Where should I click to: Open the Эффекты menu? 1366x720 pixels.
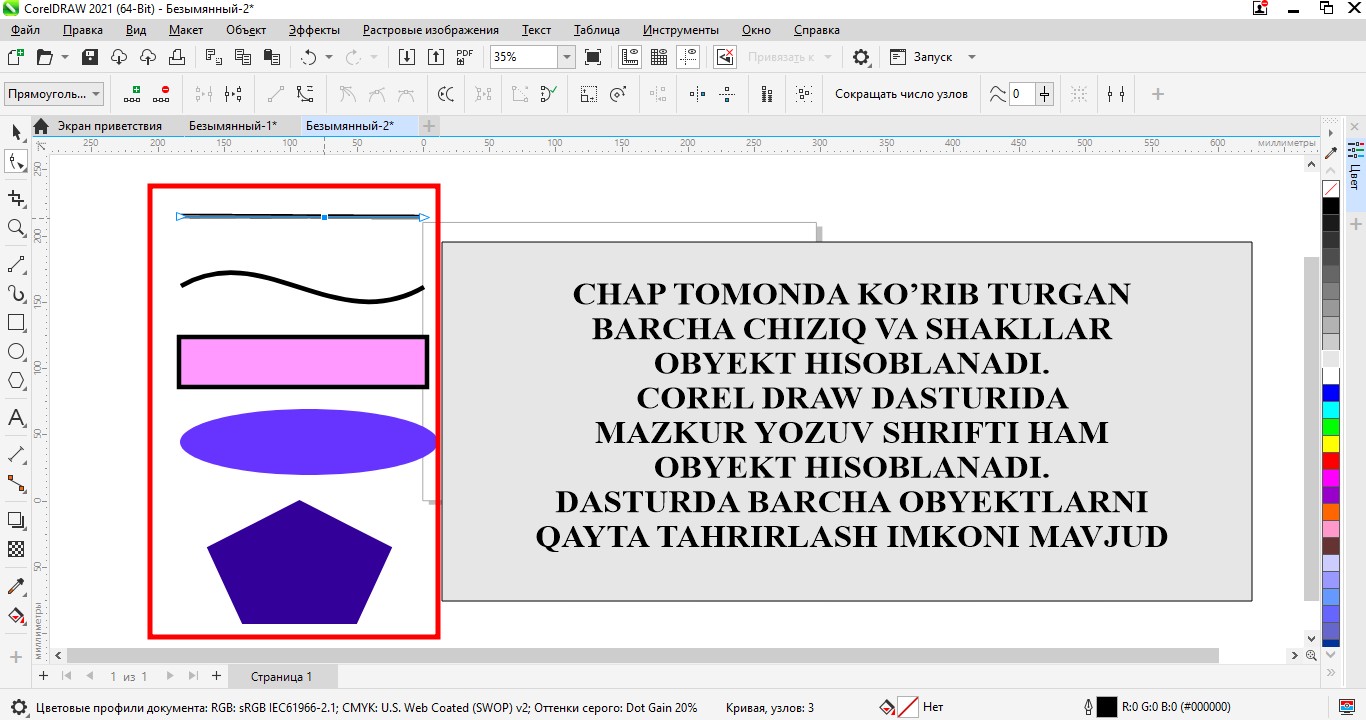[314, 30]
